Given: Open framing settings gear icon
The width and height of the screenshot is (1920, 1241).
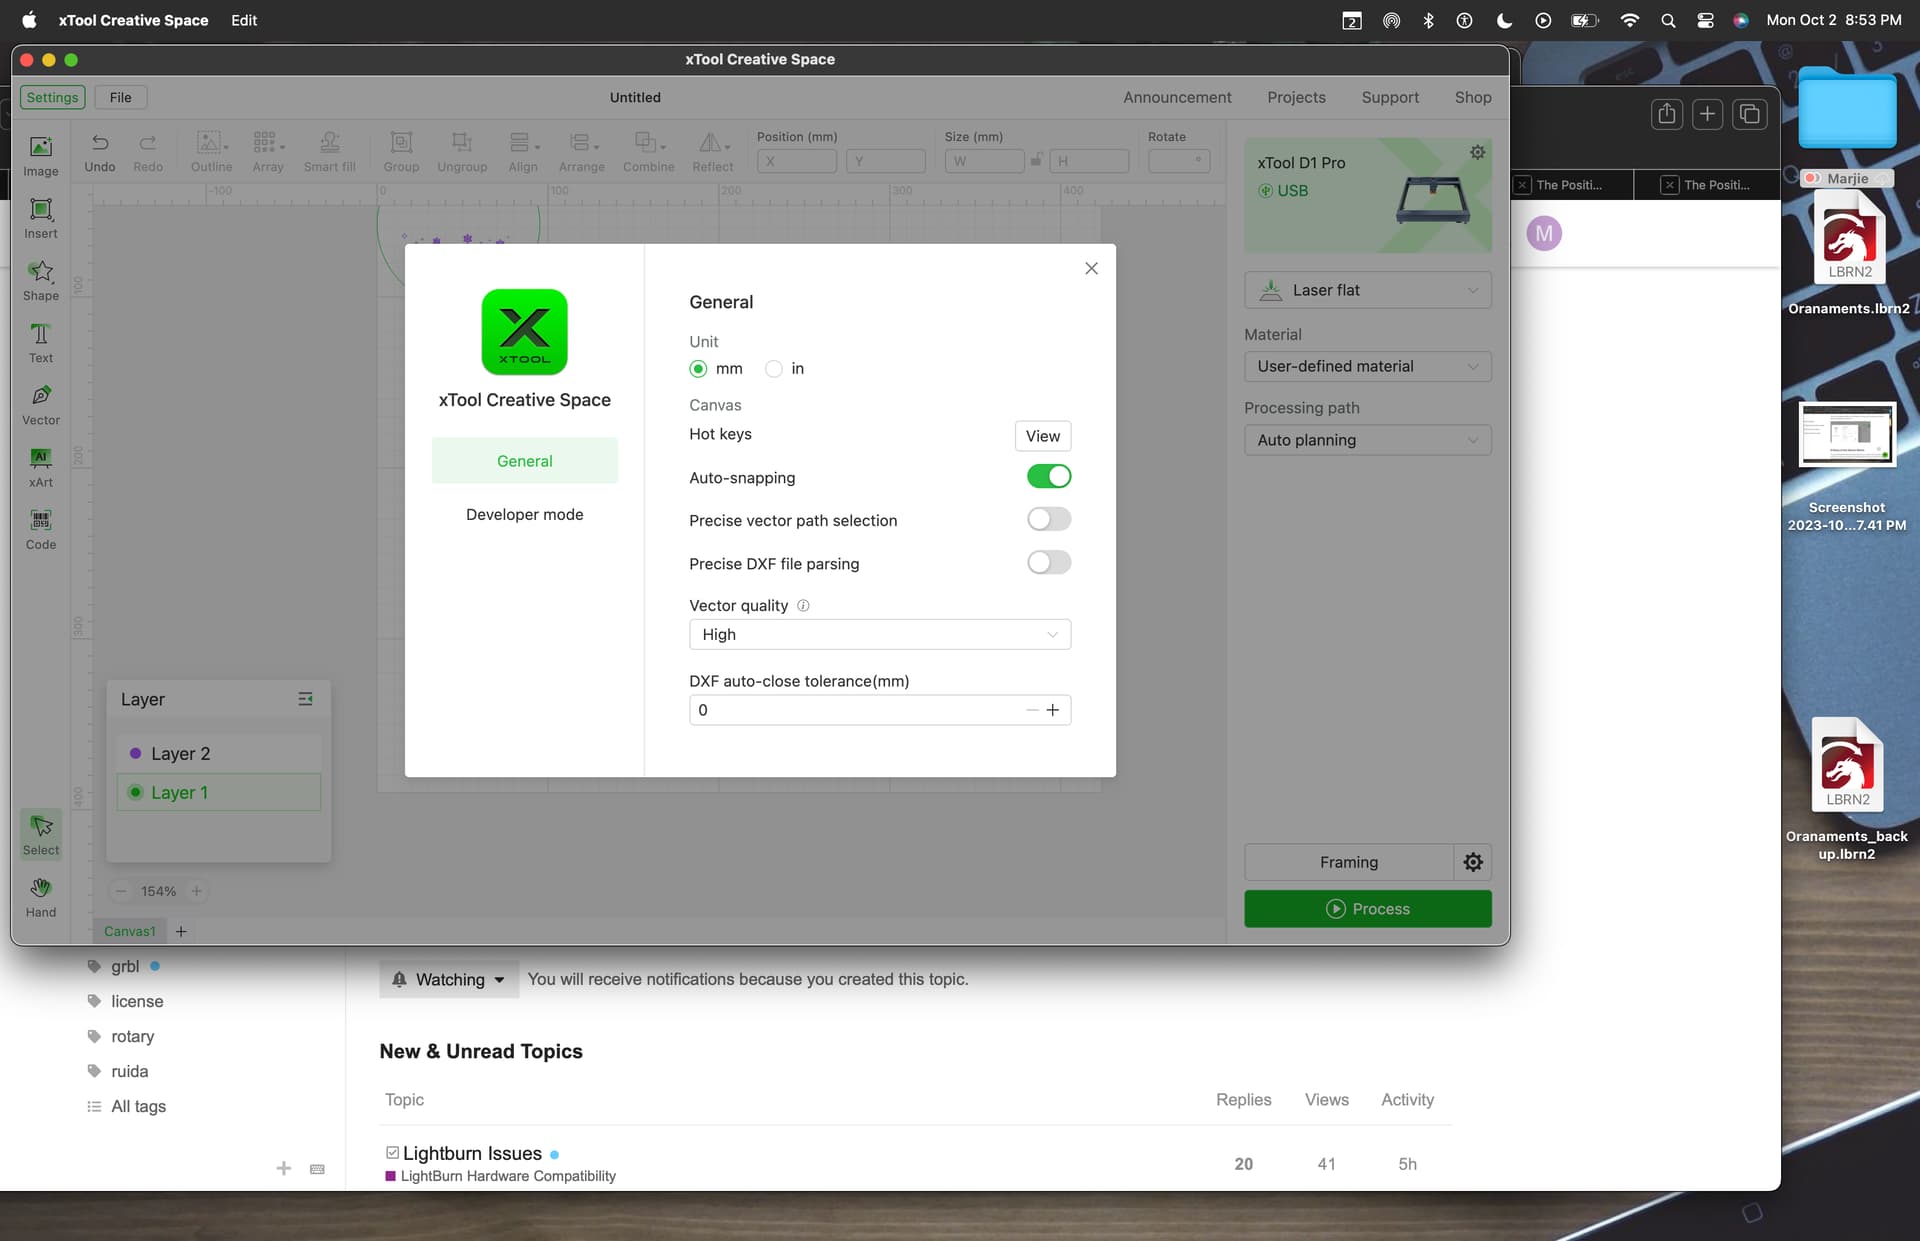Looking at the screenshot, I should [1473, 862].
